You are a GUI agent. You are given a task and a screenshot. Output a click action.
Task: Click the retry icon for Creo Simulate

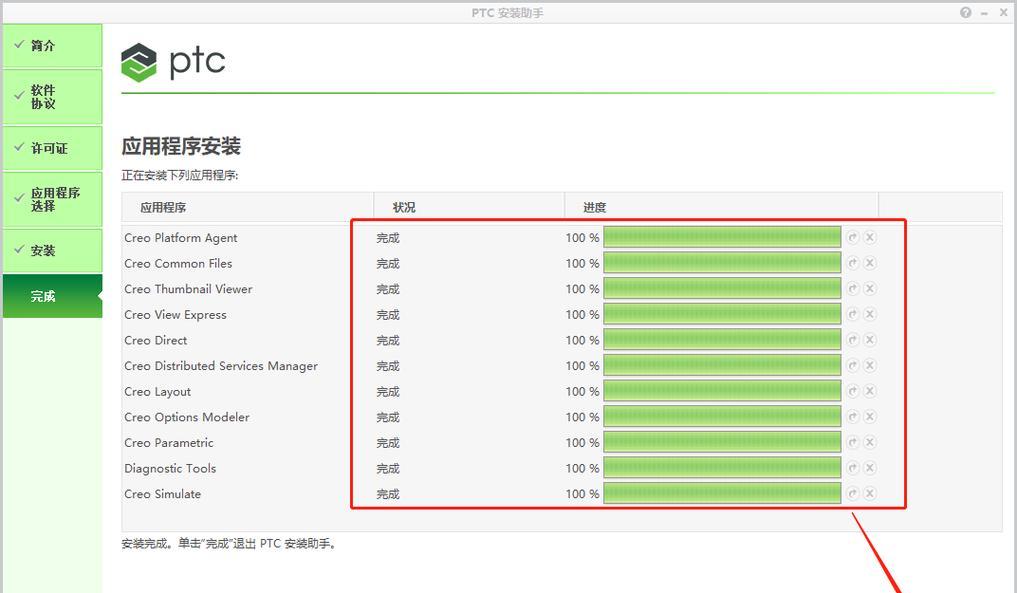pyautogui.click(x=853, y=494)
